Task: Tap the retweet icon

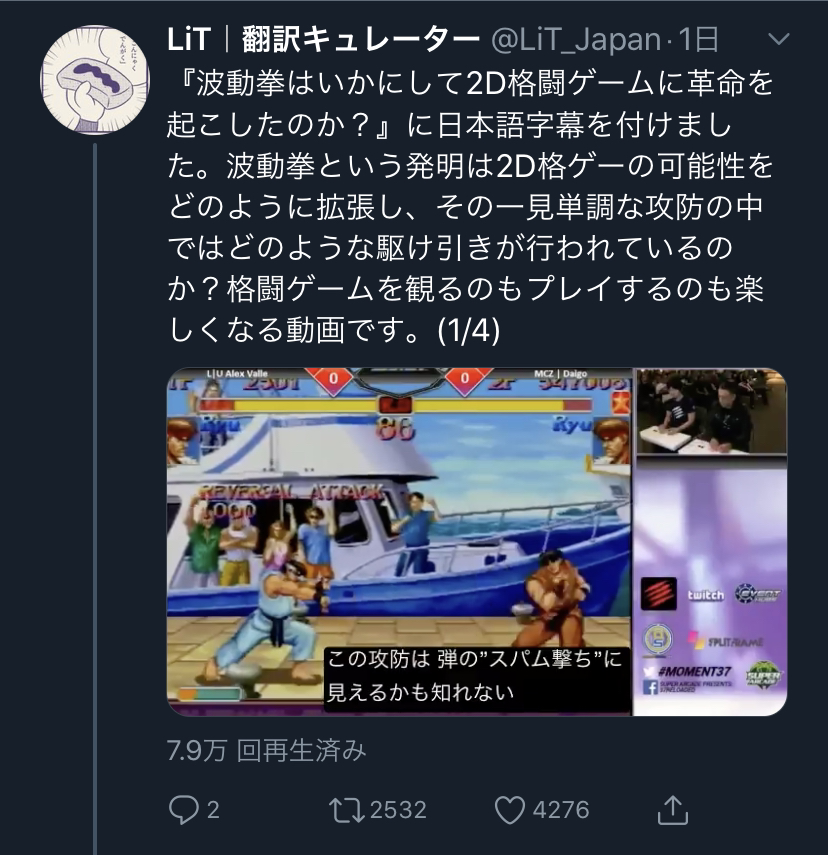Action: (347, 810)
